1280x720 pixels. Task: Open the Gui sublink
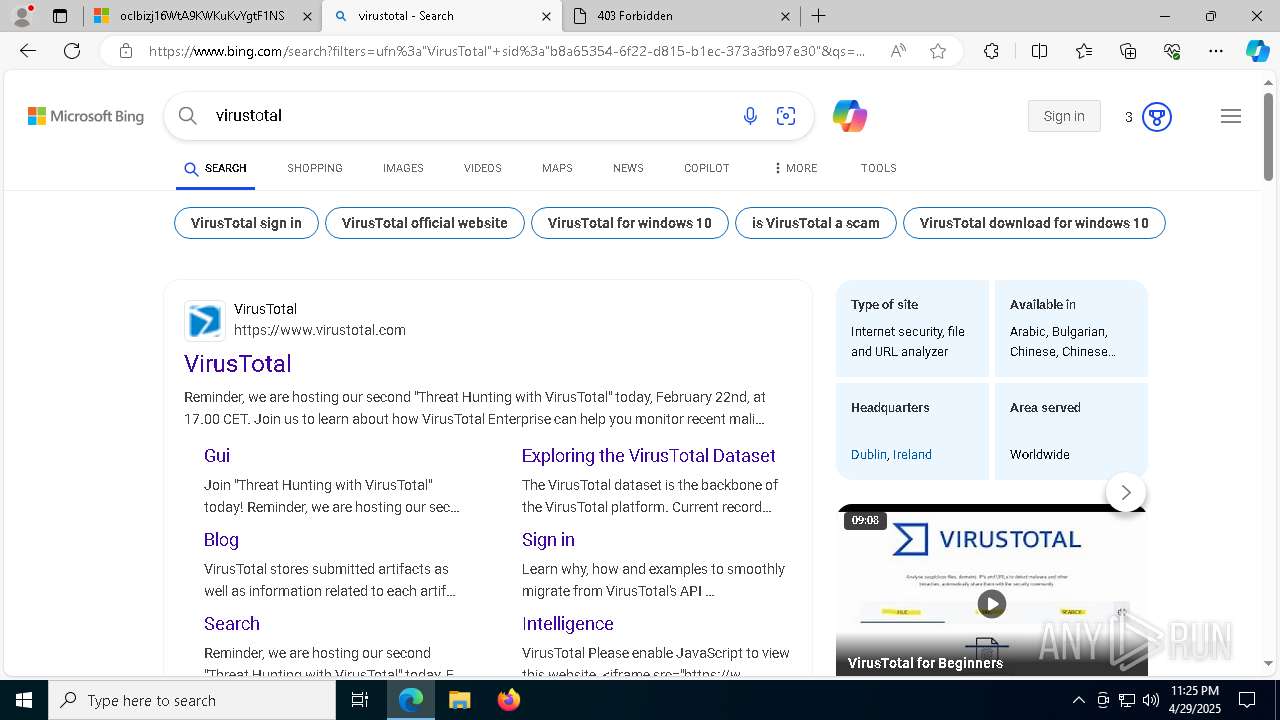(x=217, y=455)
